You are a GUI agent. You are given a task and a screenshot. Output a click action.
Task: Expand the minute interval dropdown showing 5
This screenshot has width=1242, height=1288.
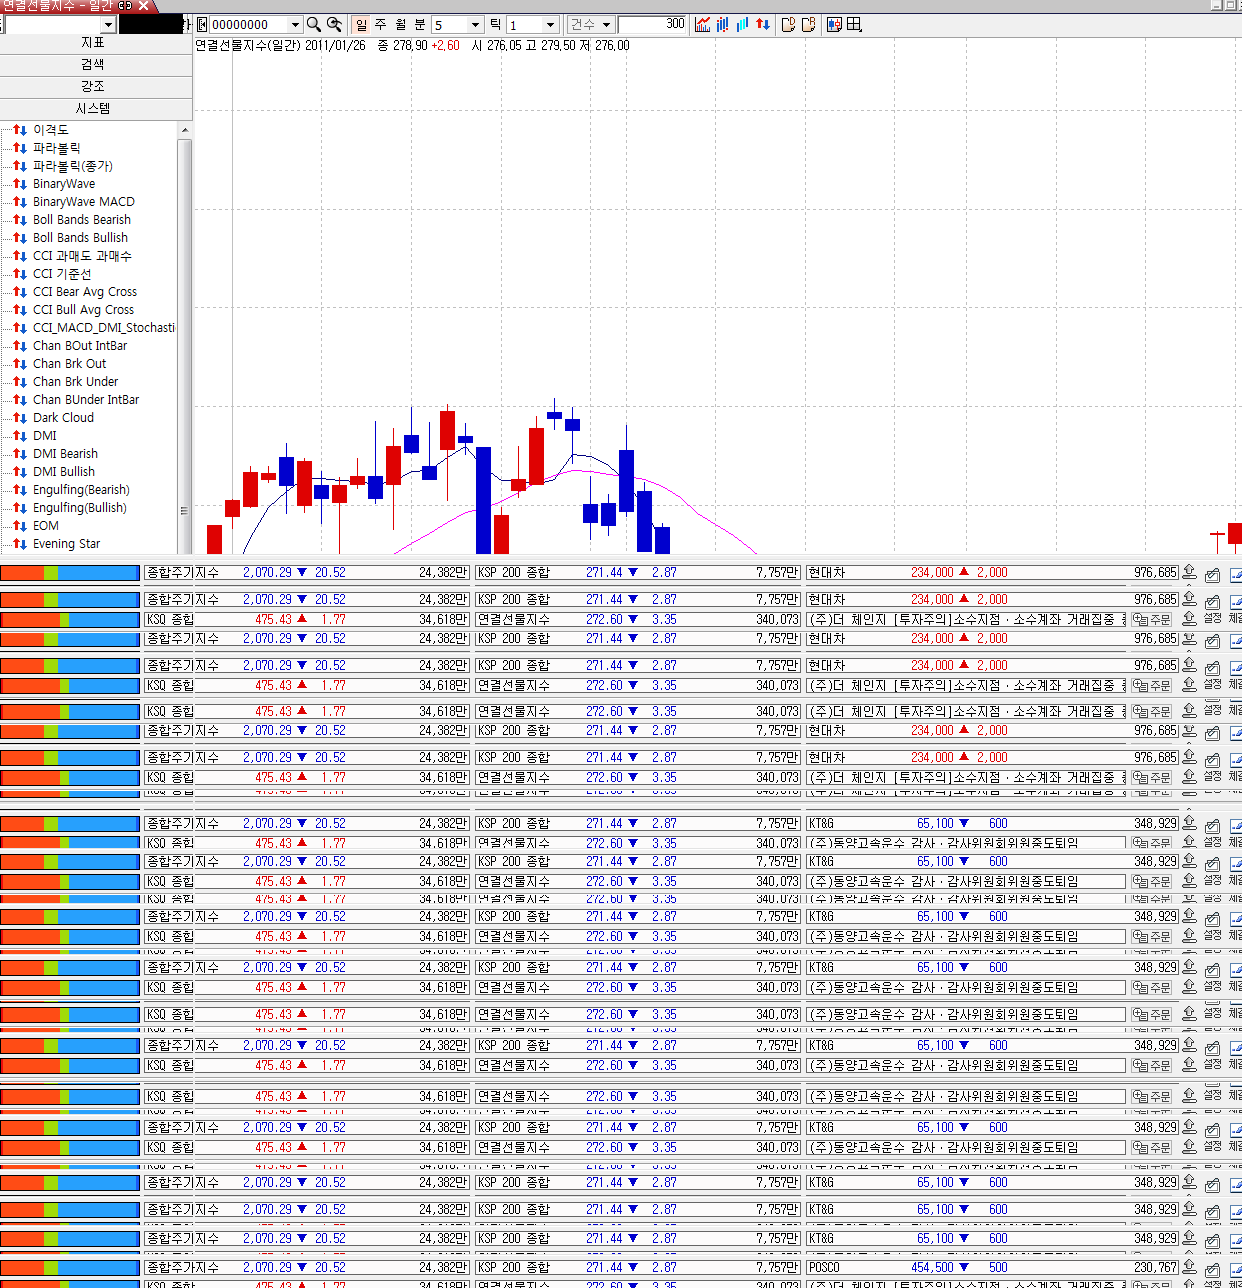476,24
